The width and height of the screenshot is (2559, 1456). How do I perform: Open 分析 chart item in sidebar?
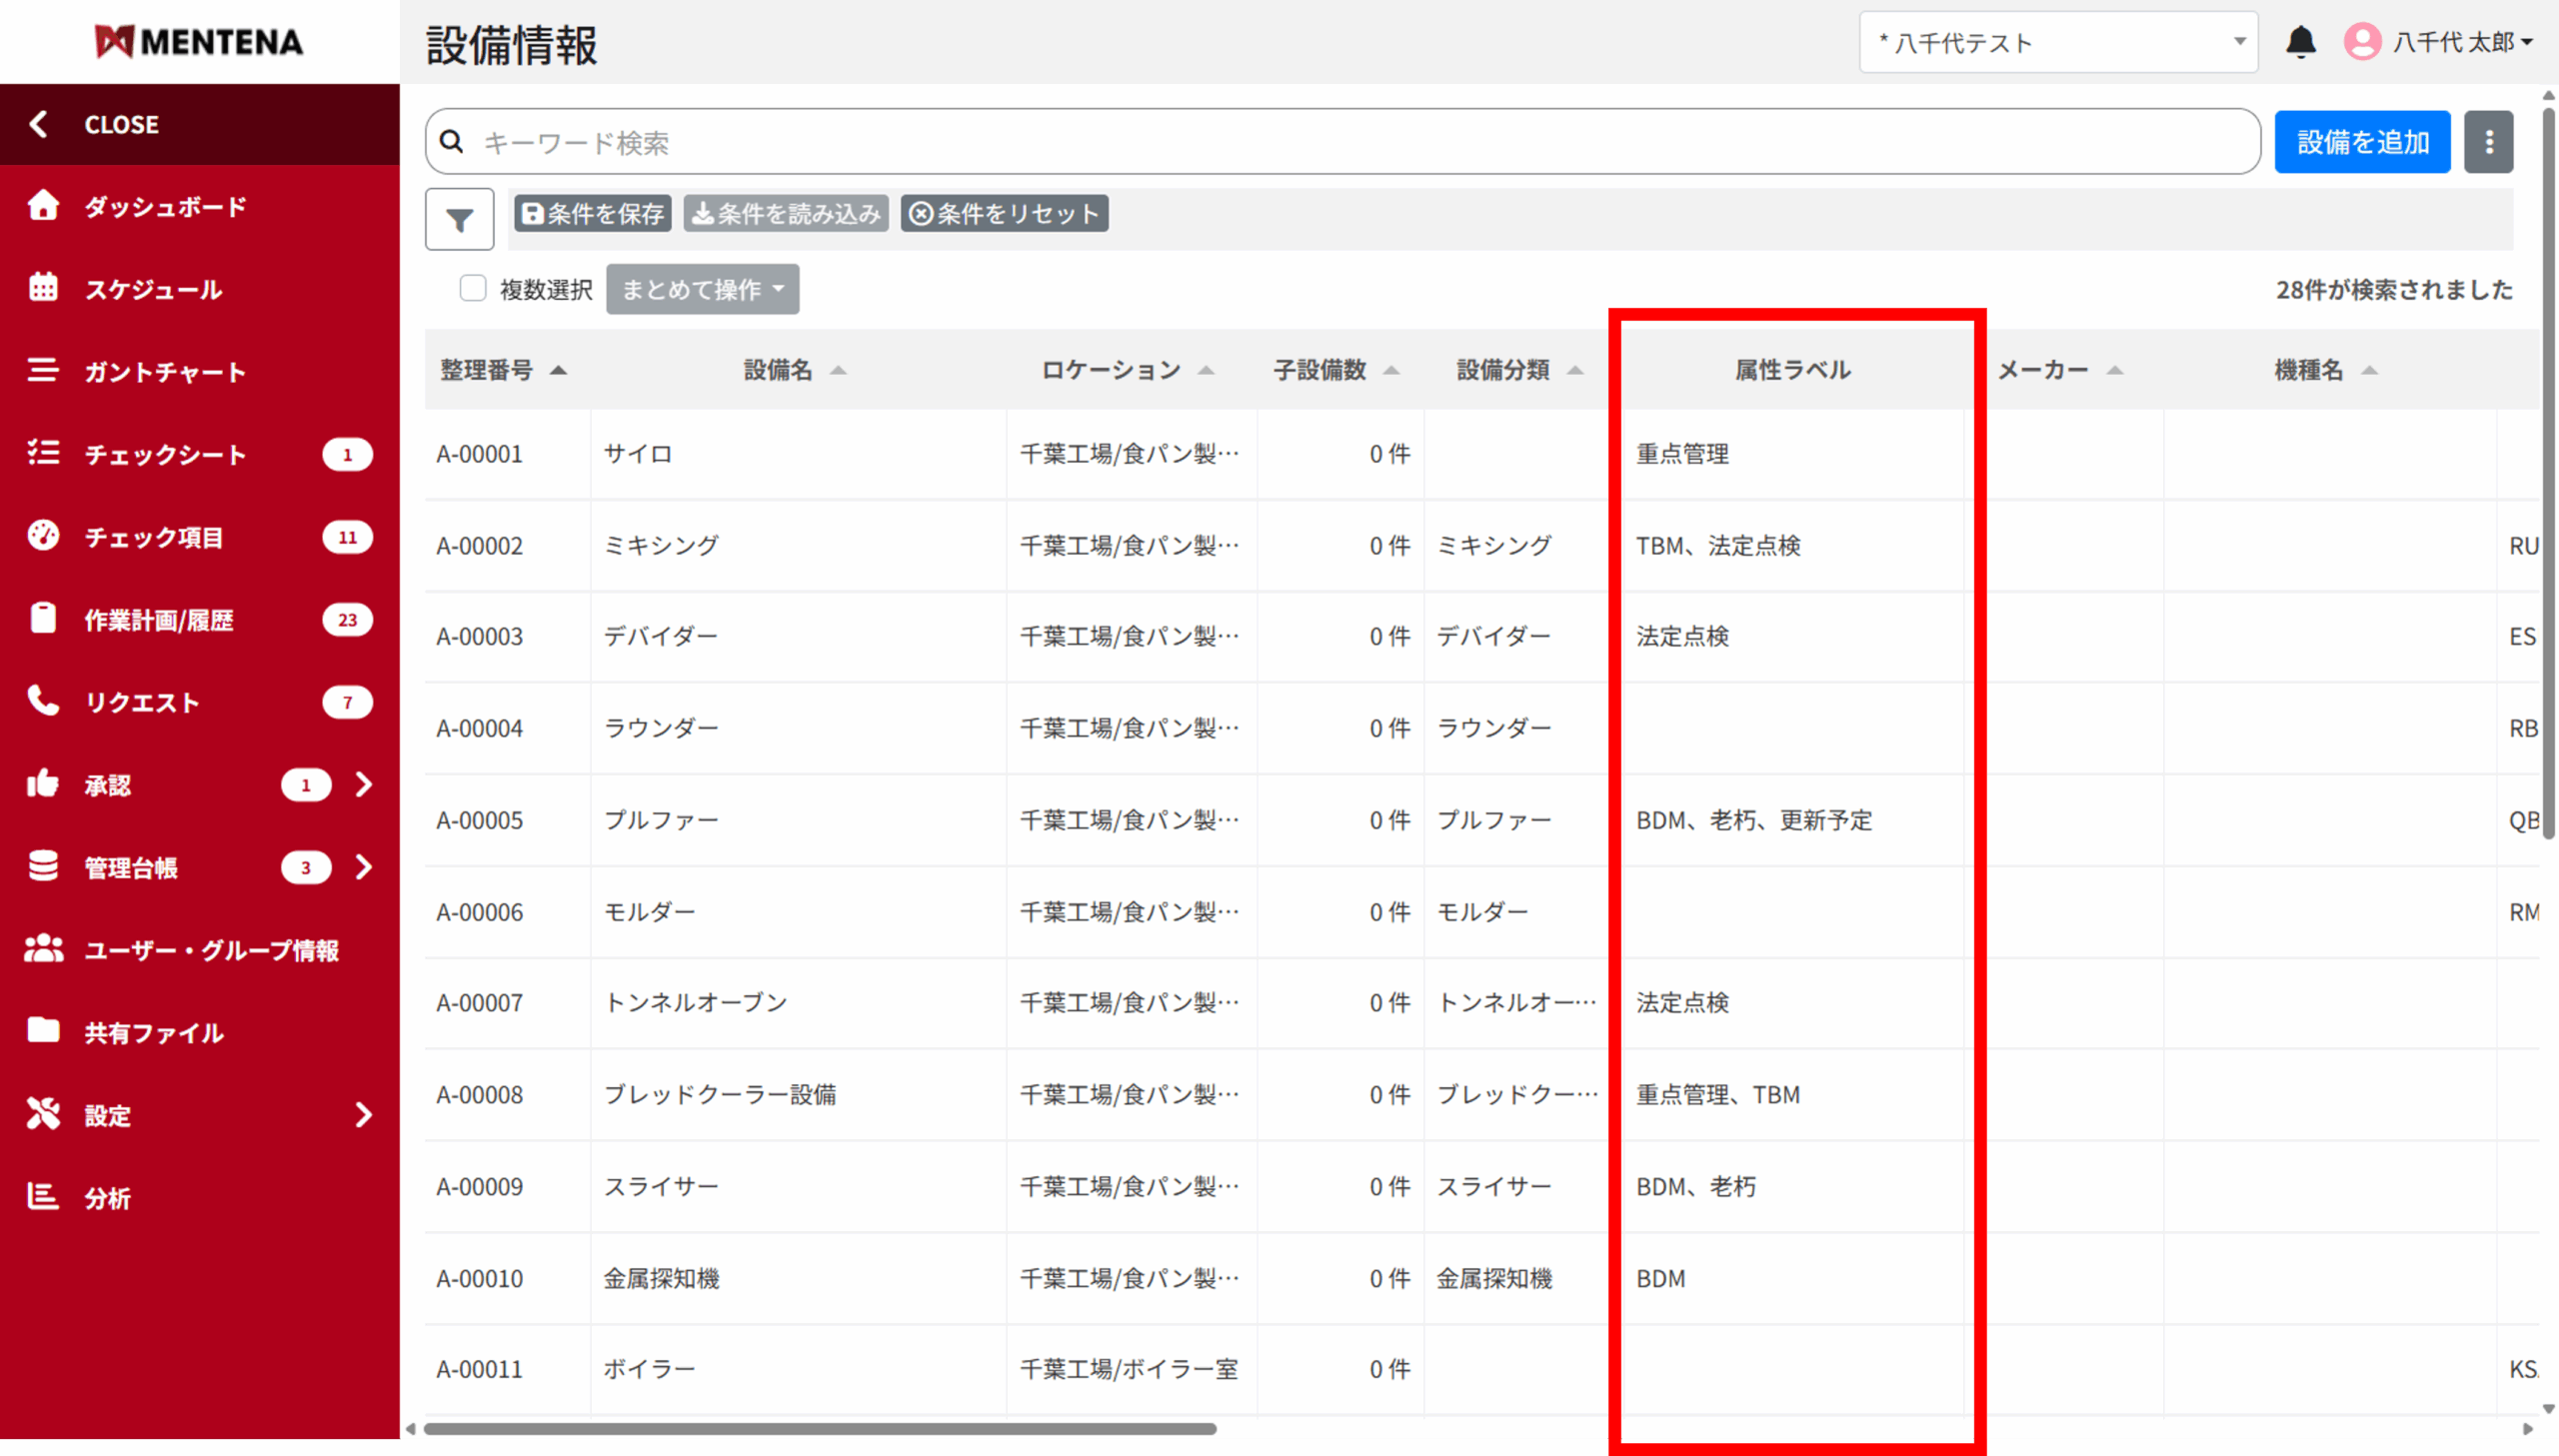point(107,1198)
